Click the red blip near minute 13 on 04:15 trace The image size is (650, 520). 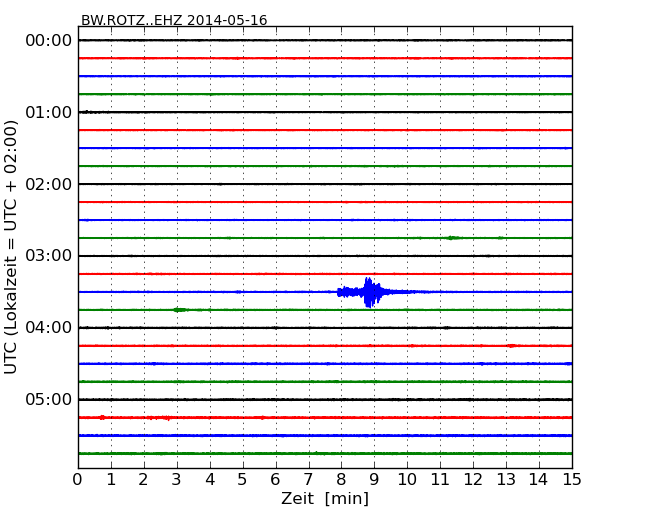[512, 345]
